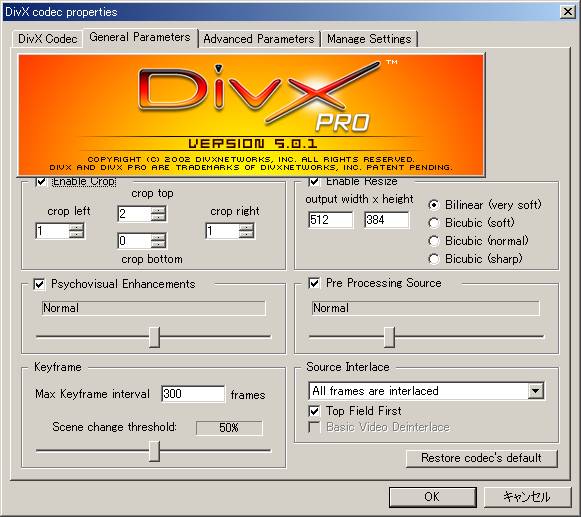Toggle the Enable Crop checkbox
The height and width of the screenshot is (517, 581).
coord(41,181)
